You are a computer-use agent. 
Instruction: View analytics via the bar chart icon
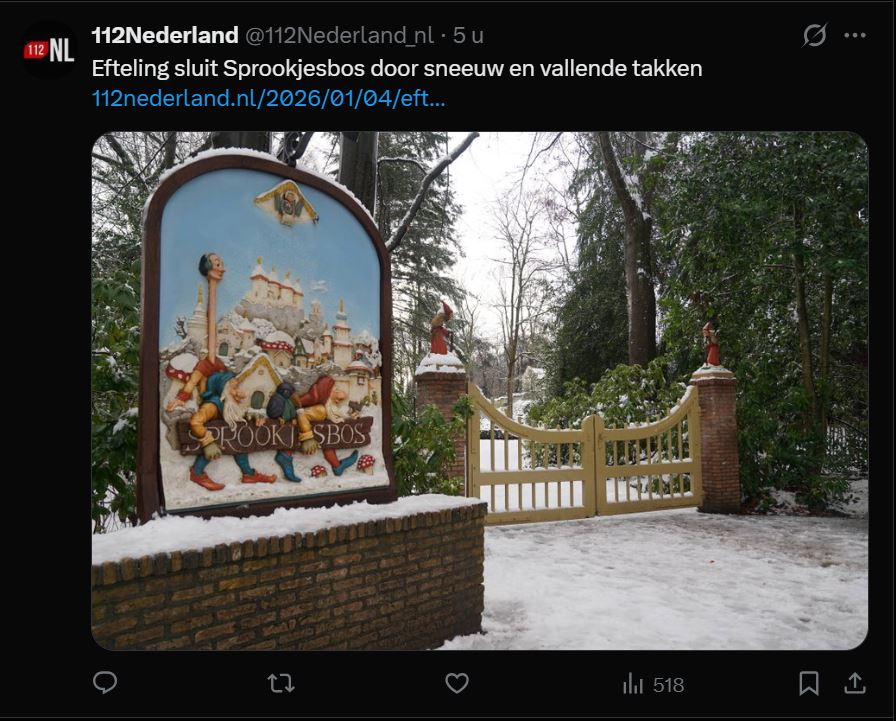(633, 683)
